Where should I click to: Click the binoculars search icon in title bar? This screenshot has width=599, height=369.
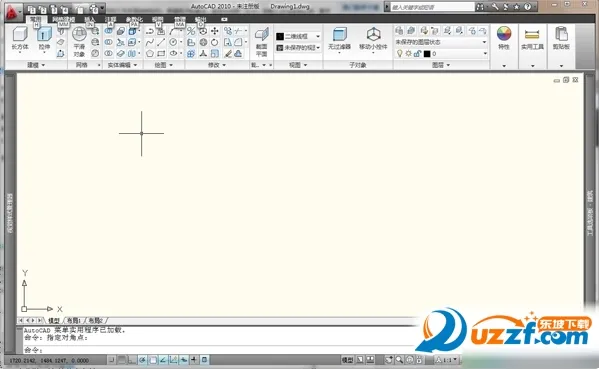point(480,6)
